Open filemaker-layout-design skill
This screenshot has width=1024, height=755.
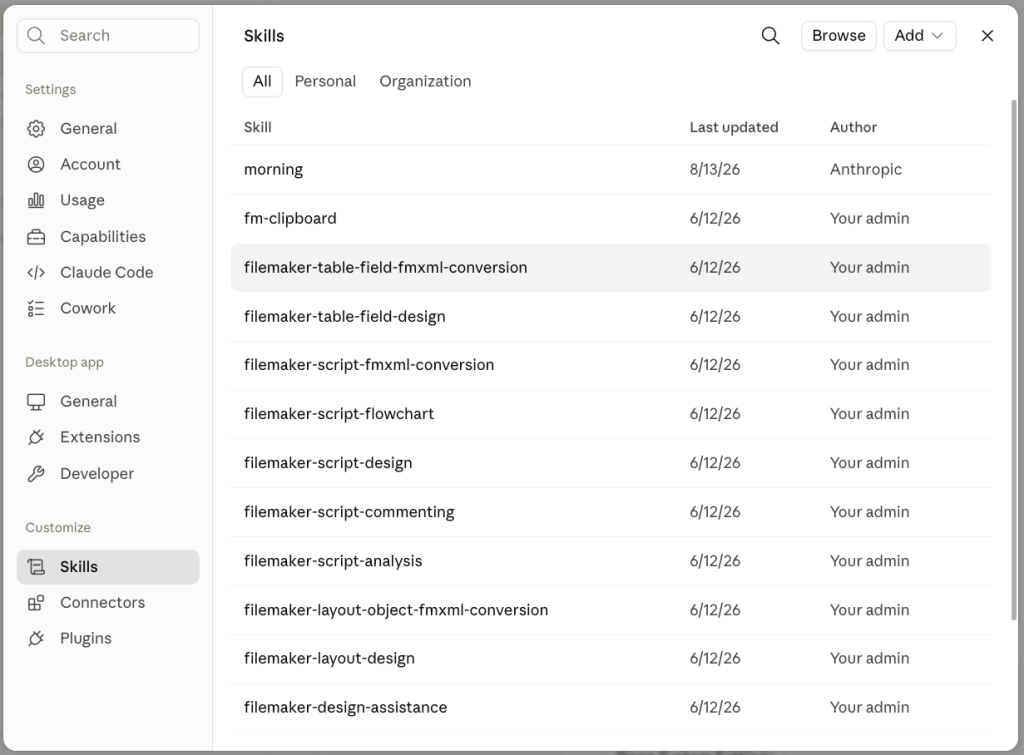[x=611, y=658]
